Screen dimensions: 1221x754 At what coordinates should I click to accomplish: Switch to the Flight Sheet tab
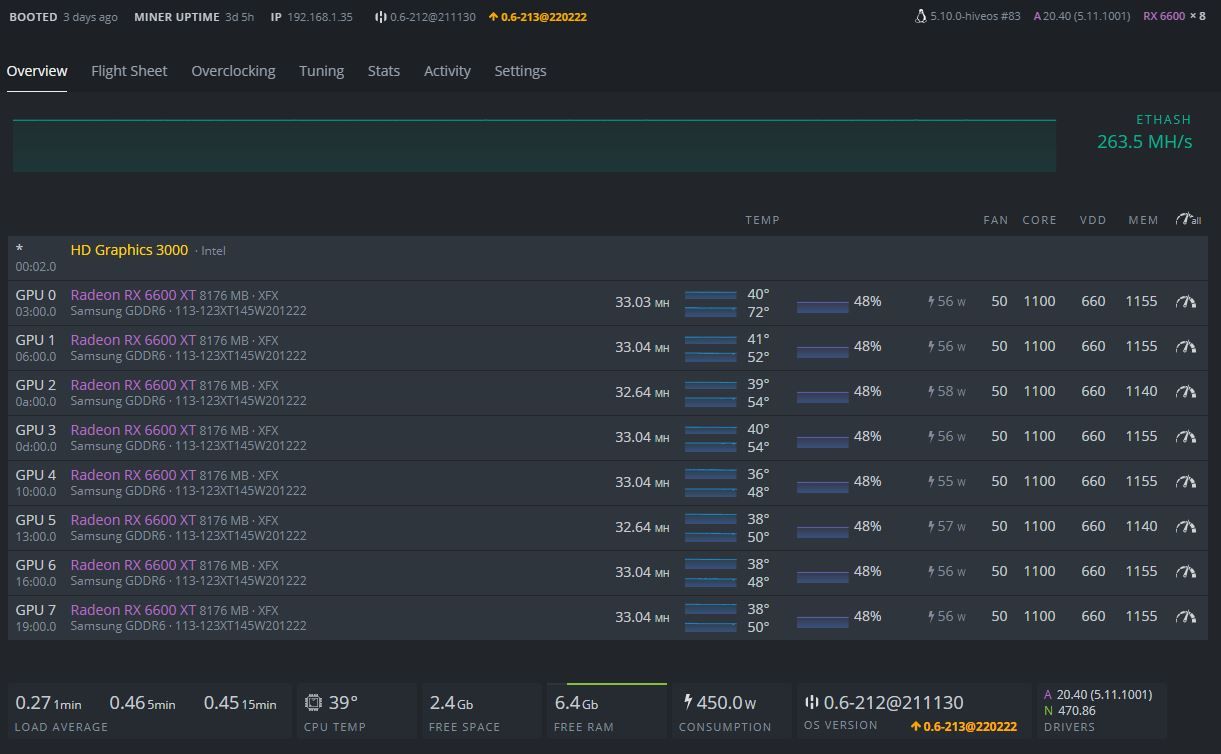tap(129, 71)
